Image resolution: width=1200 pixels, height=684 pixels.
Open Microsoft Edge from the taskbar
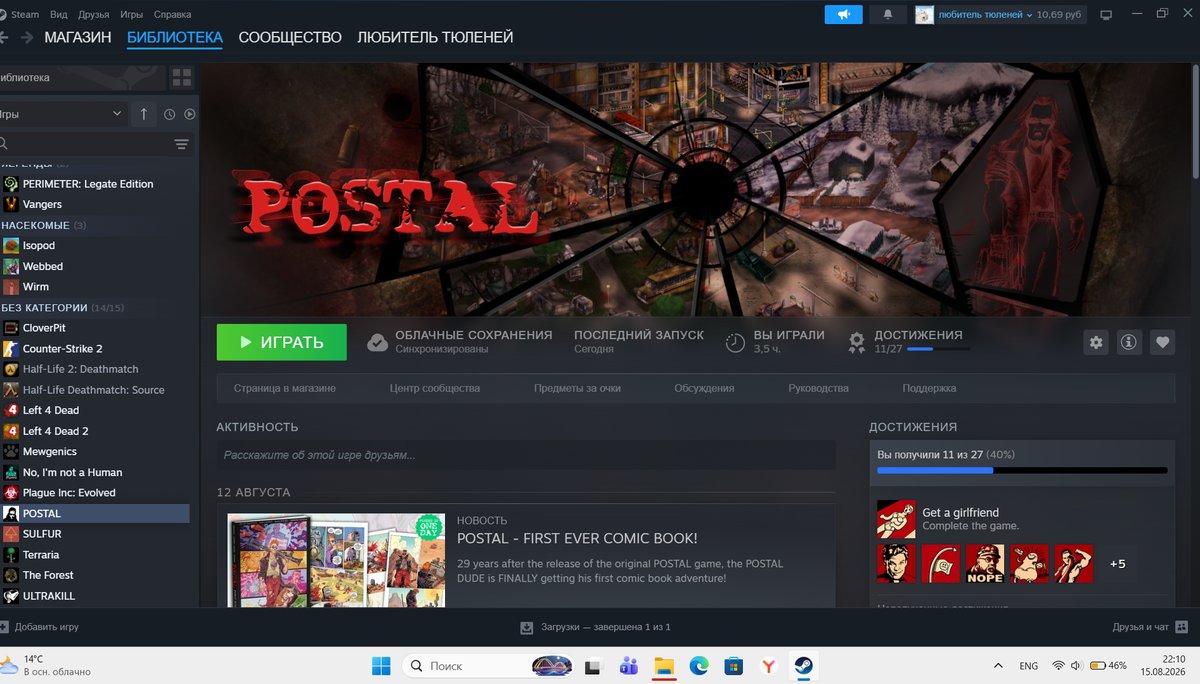[x=698, y=665]
